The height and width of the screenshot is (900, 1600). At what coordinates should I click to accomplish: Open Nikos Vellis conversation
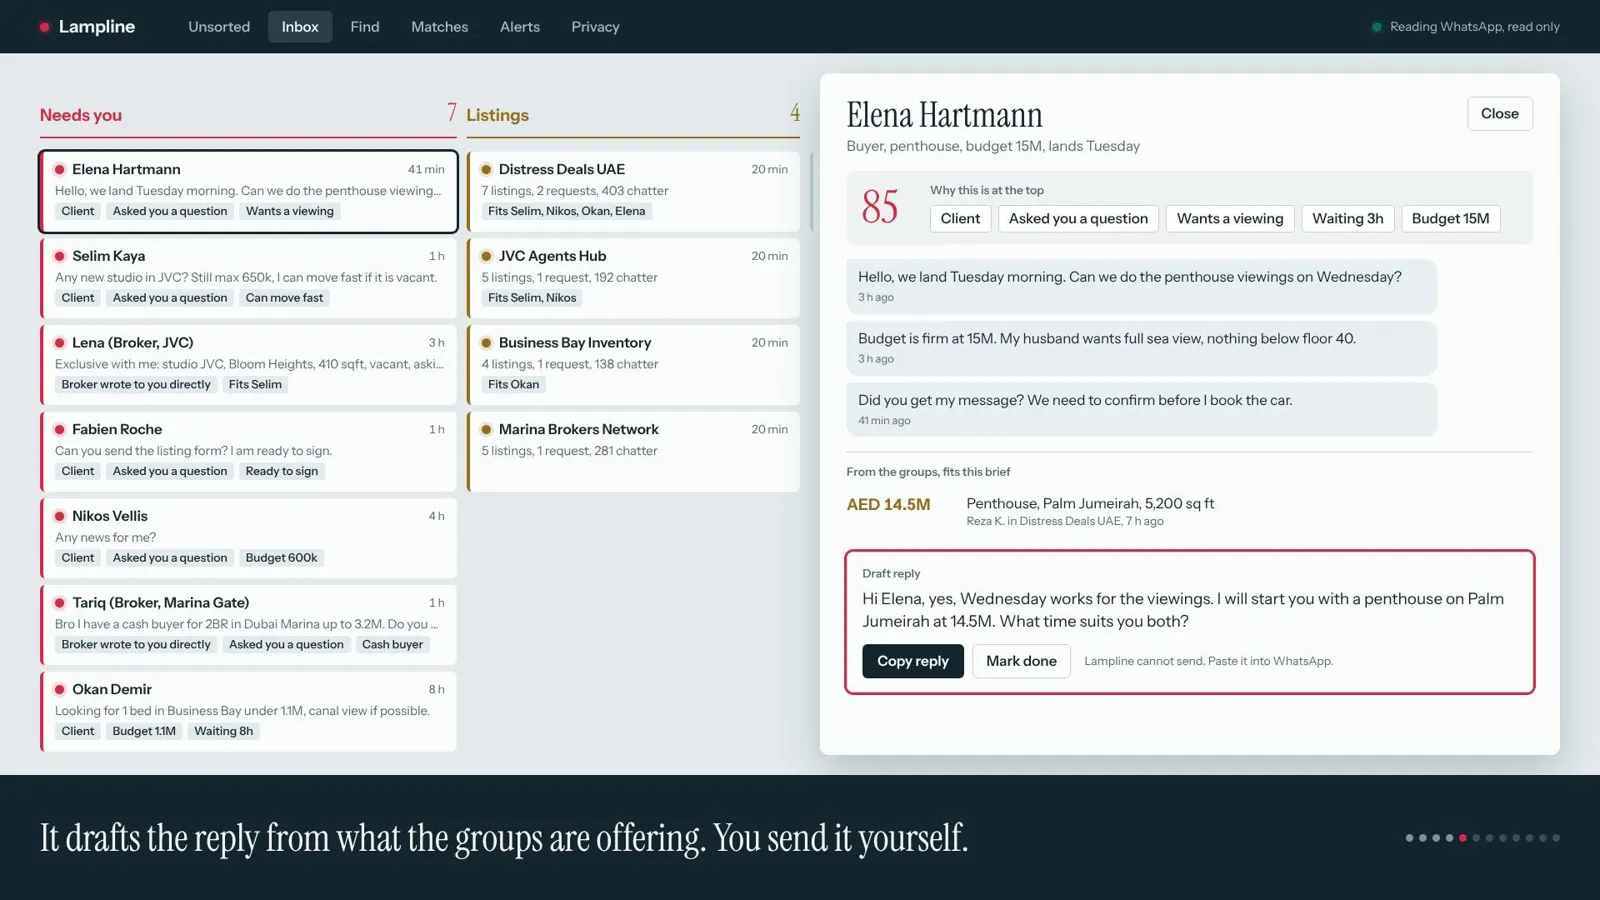coord(248,538)
